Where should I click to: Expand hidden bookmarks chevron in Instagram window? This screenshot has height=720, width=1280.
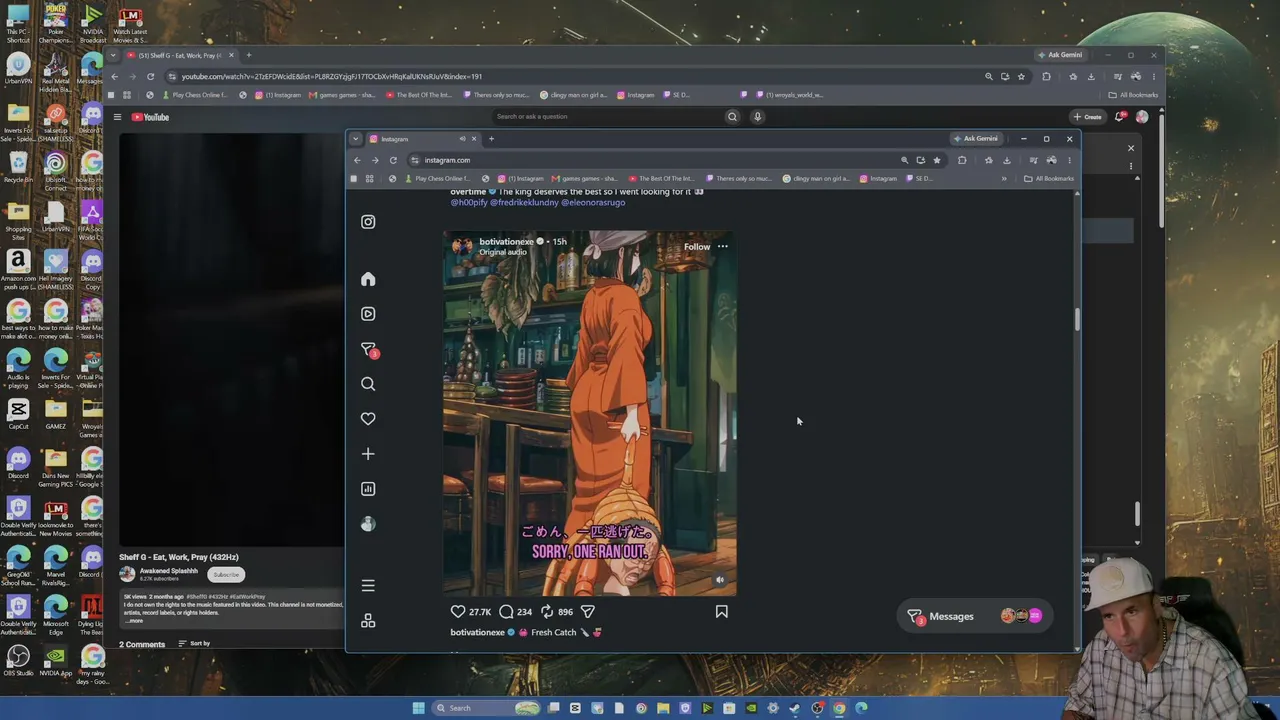(x=1004, y=179)
